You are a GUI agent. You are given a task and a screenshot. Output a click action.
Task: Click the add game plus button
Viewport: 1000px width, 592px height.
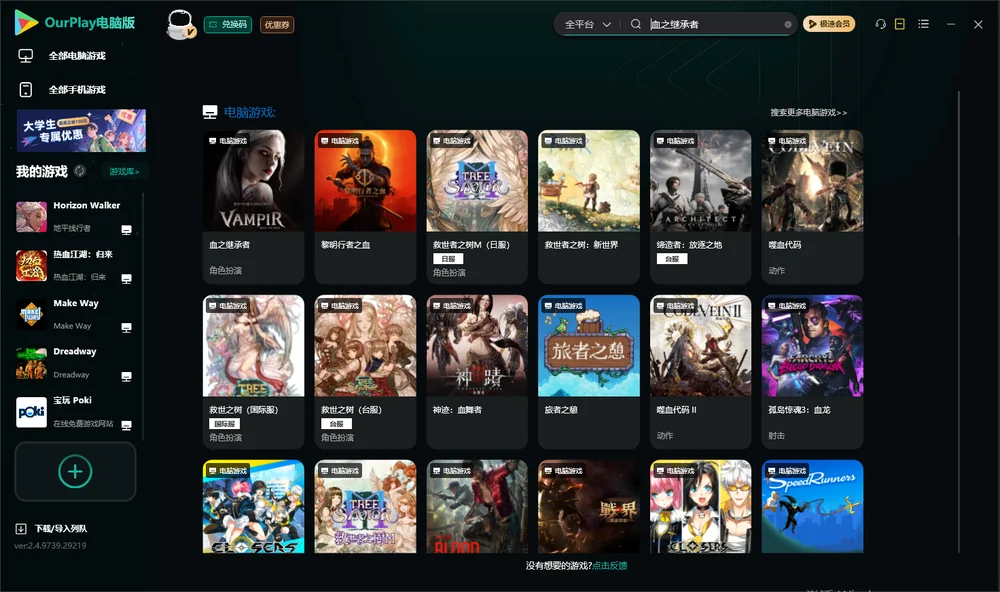coord(75,471)
